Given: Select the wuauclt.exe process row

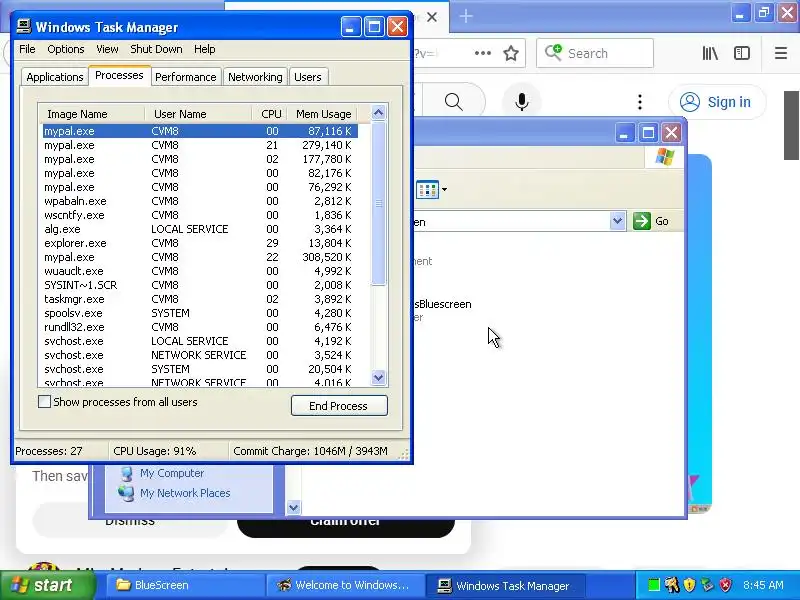Looking at the screenshot, I should [x=200, y=271].
